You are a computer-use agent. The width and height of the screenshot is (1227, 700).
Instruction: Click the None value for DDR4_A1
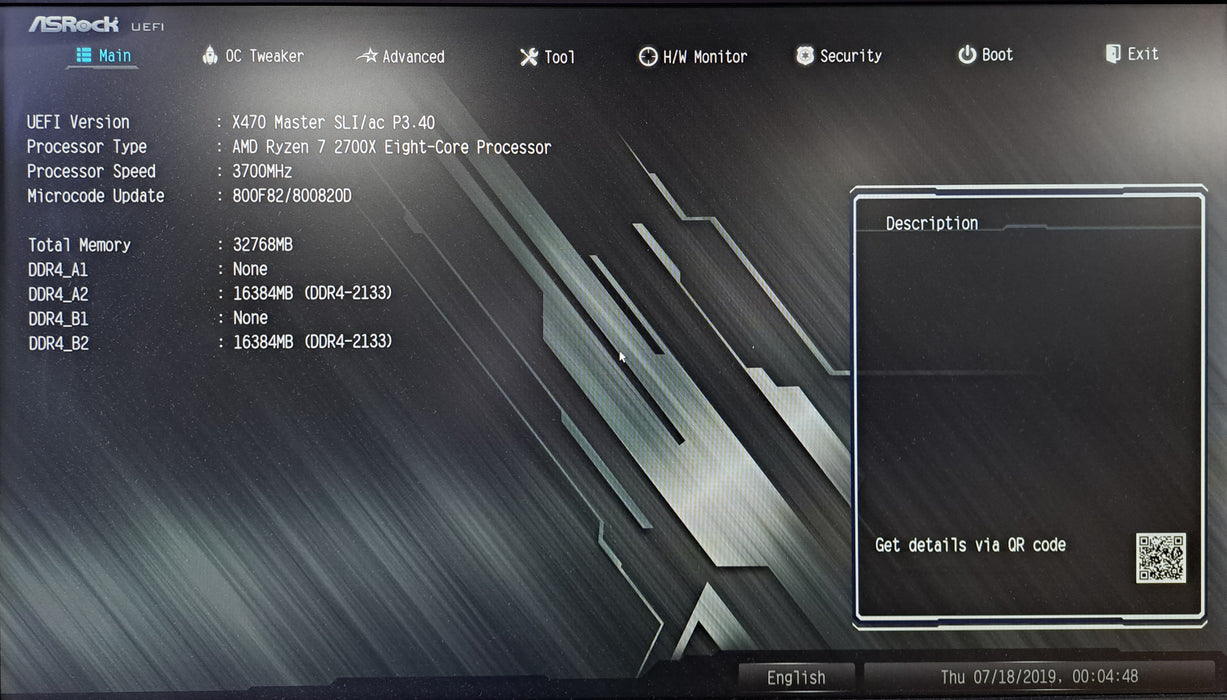click(250, 269)
